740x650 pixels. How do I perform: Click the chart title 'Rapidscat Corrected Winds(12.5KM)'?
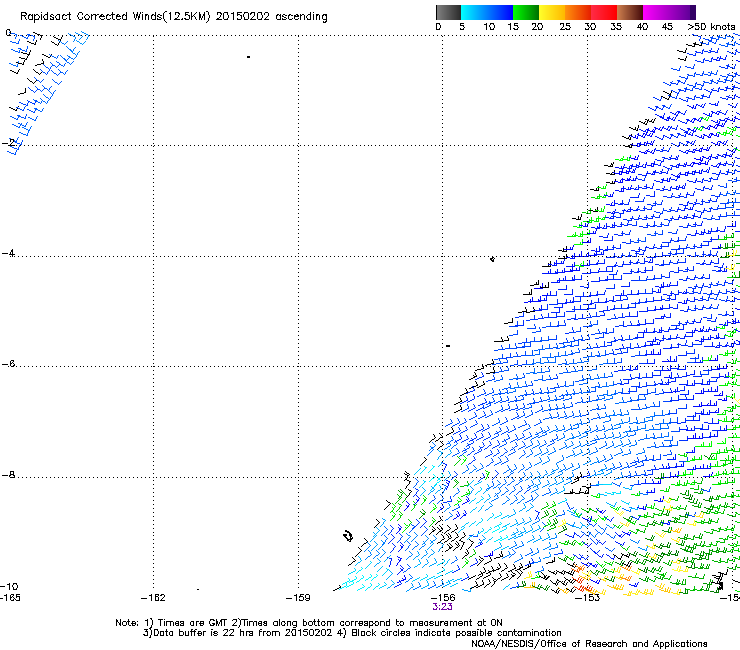click(x=115, y=17)
